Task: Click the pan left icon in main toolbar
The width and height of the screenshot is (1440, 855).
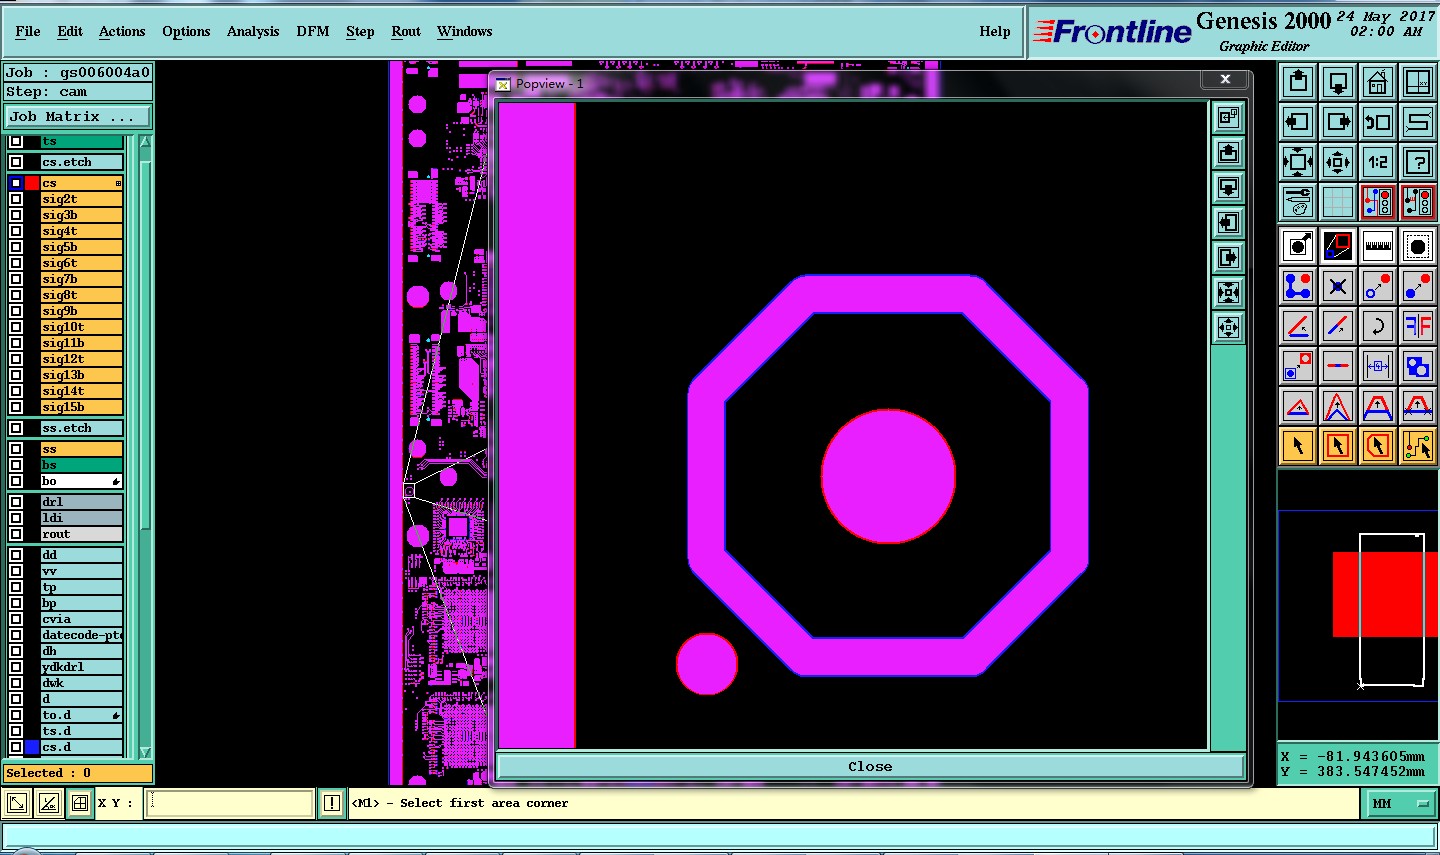Action: click(x=1298, y=122)
